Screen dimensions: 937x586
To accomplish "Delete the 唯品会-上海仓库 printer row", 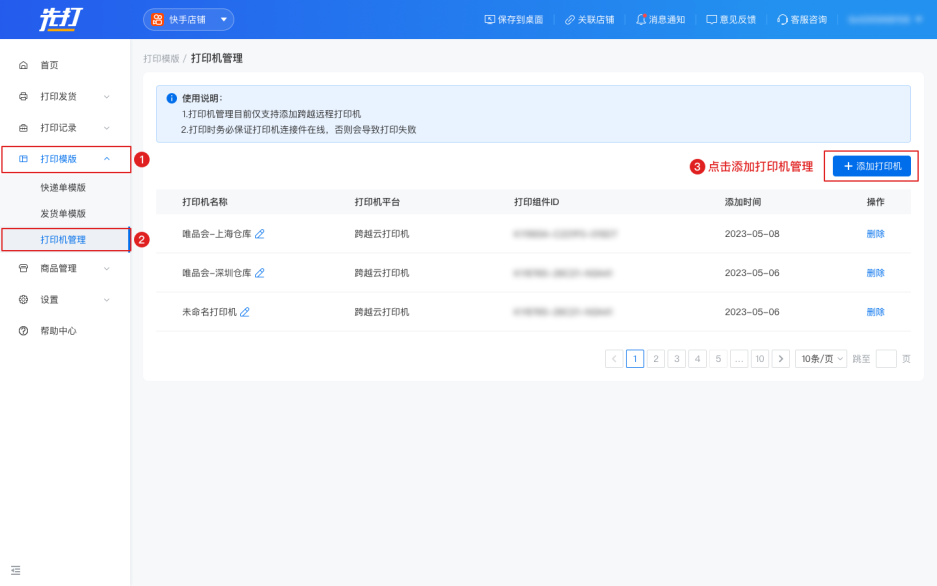I will [875, 234].
